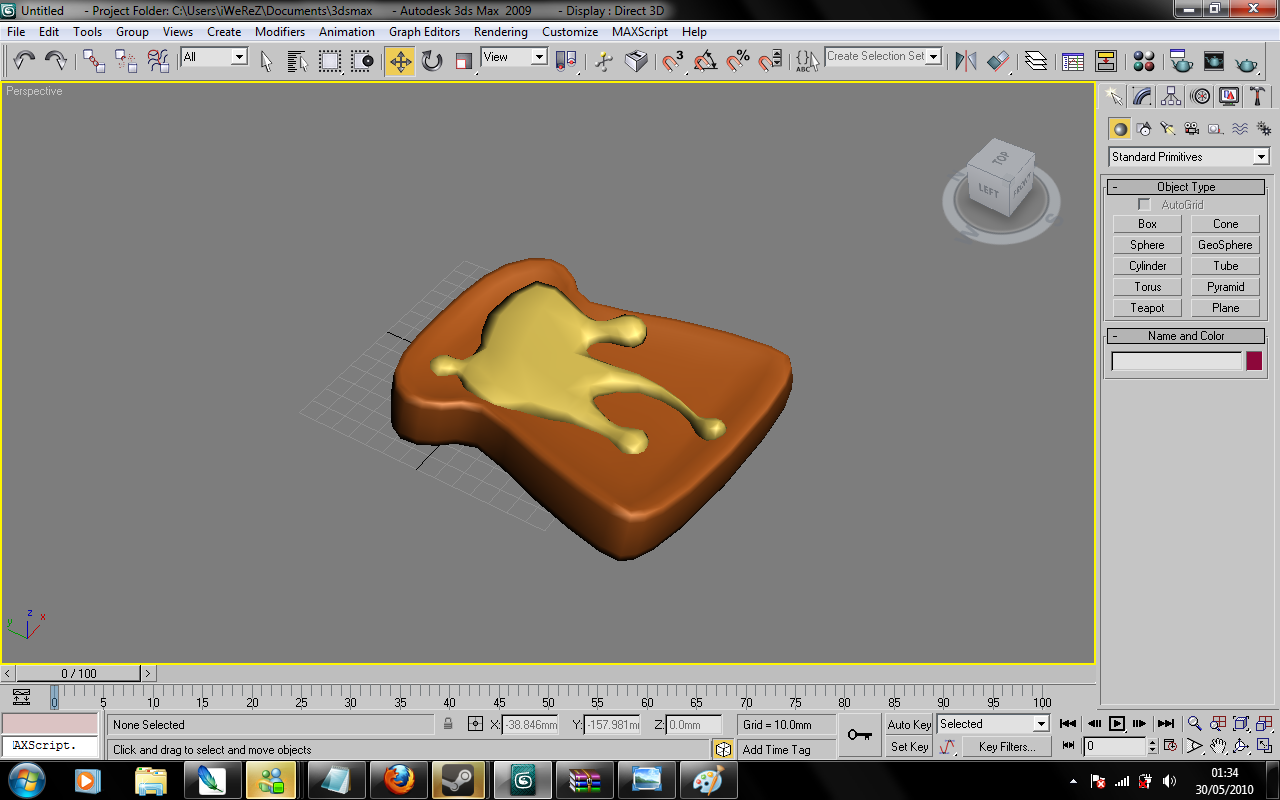1280x800 pixels.
Task: Expand the selection filter All dropdown
Action: point(214,58)
